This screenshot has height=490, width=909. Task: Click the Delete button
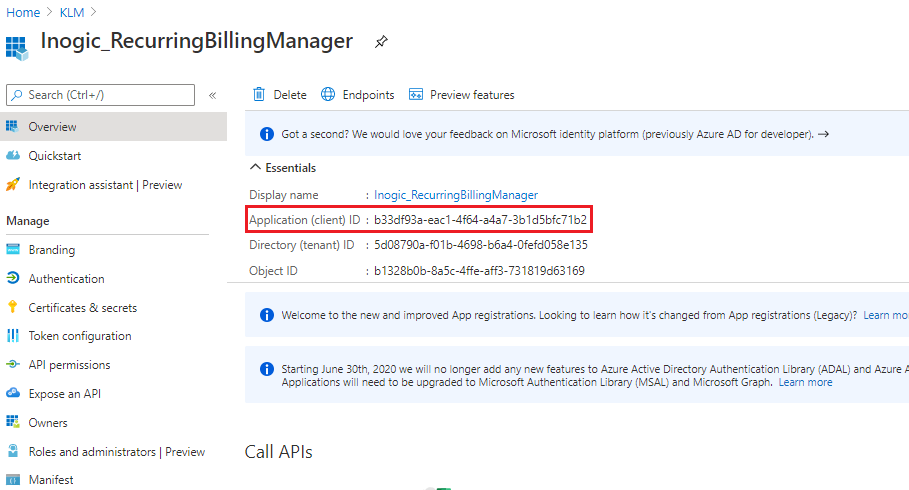pos(279,95)
